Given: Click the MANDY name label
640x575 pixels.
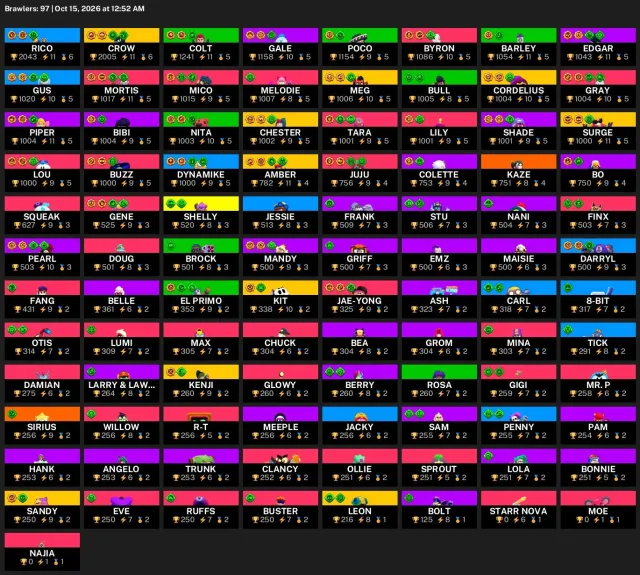Looking at the screenshot, I should [x=280, y=259].
